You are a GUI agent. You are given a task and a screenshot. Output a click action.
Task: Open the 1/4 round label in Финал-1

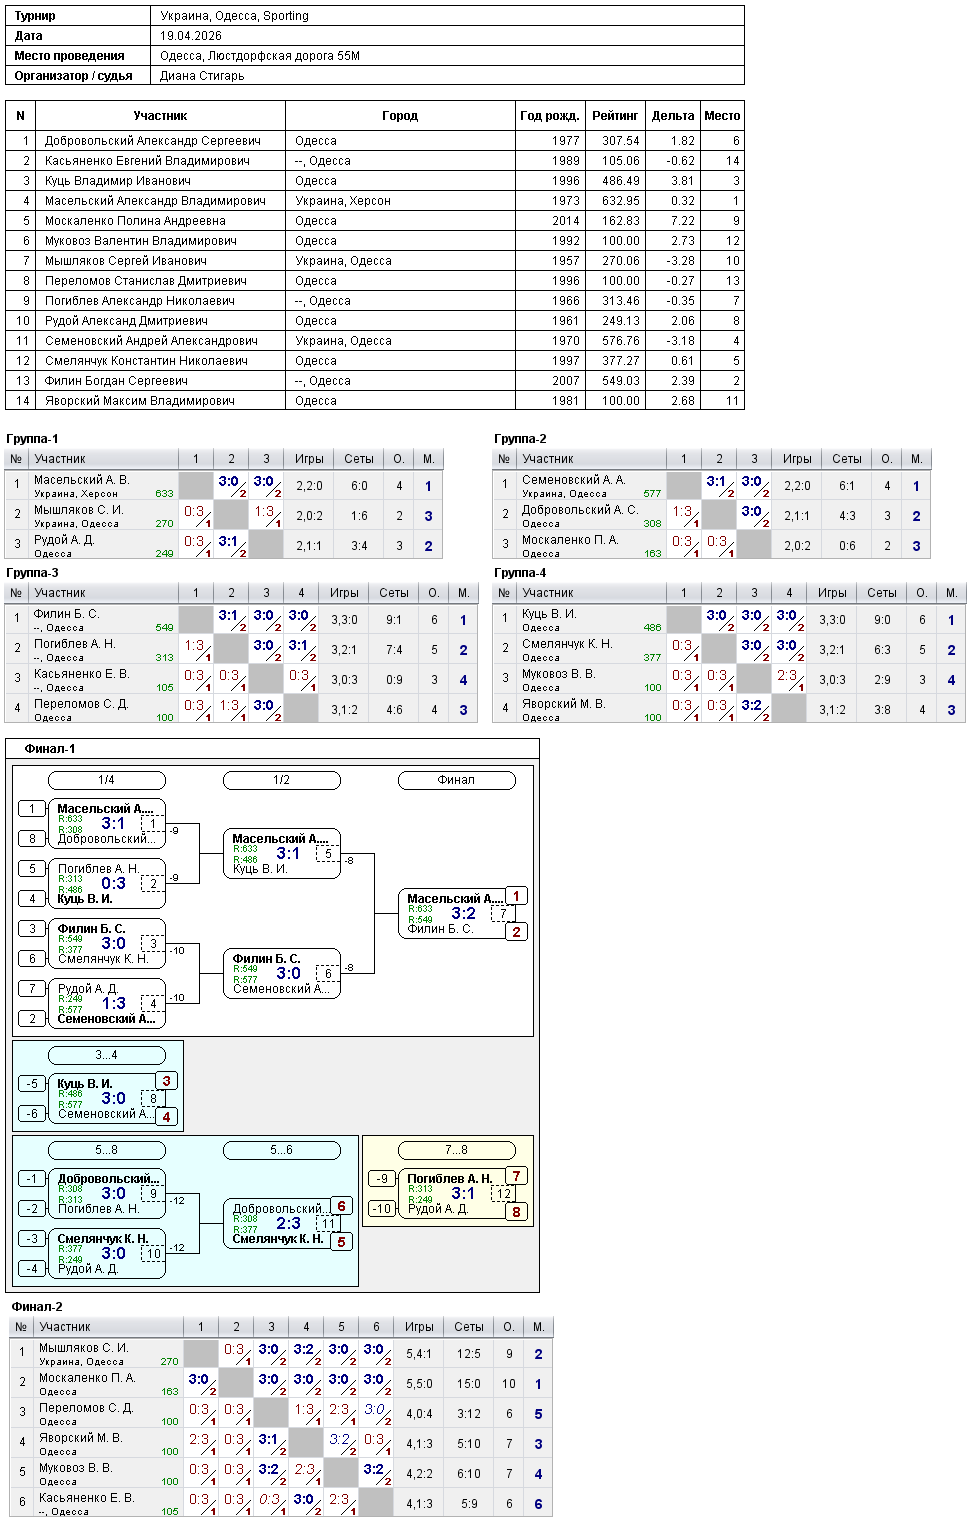point(106,780)
